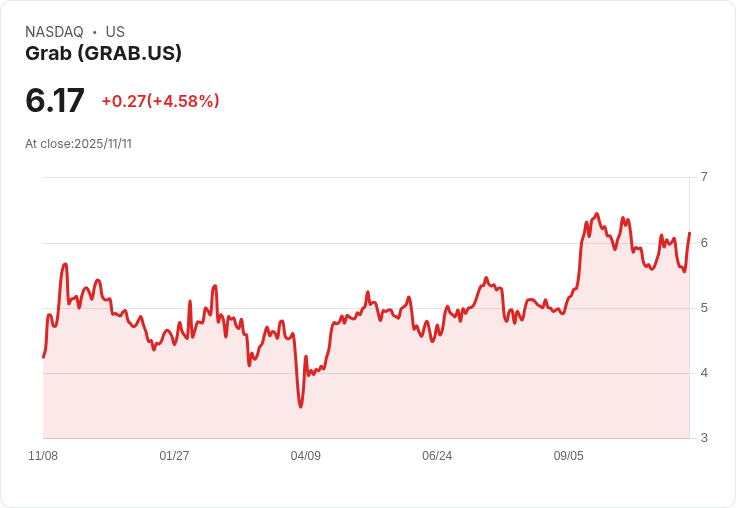Click the y-axis value 5
Image resolution: width=736 pixels, height=508 pixels.
click(x=704, y=308)
